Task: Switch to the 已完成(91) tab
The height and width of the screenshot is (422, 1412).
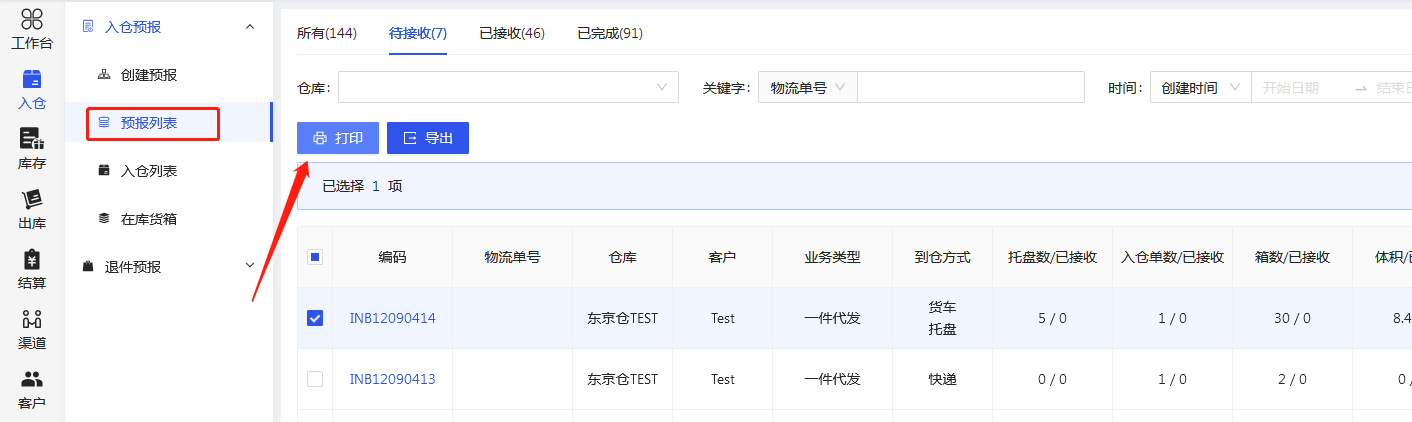Action: click(x=610, y=33)
